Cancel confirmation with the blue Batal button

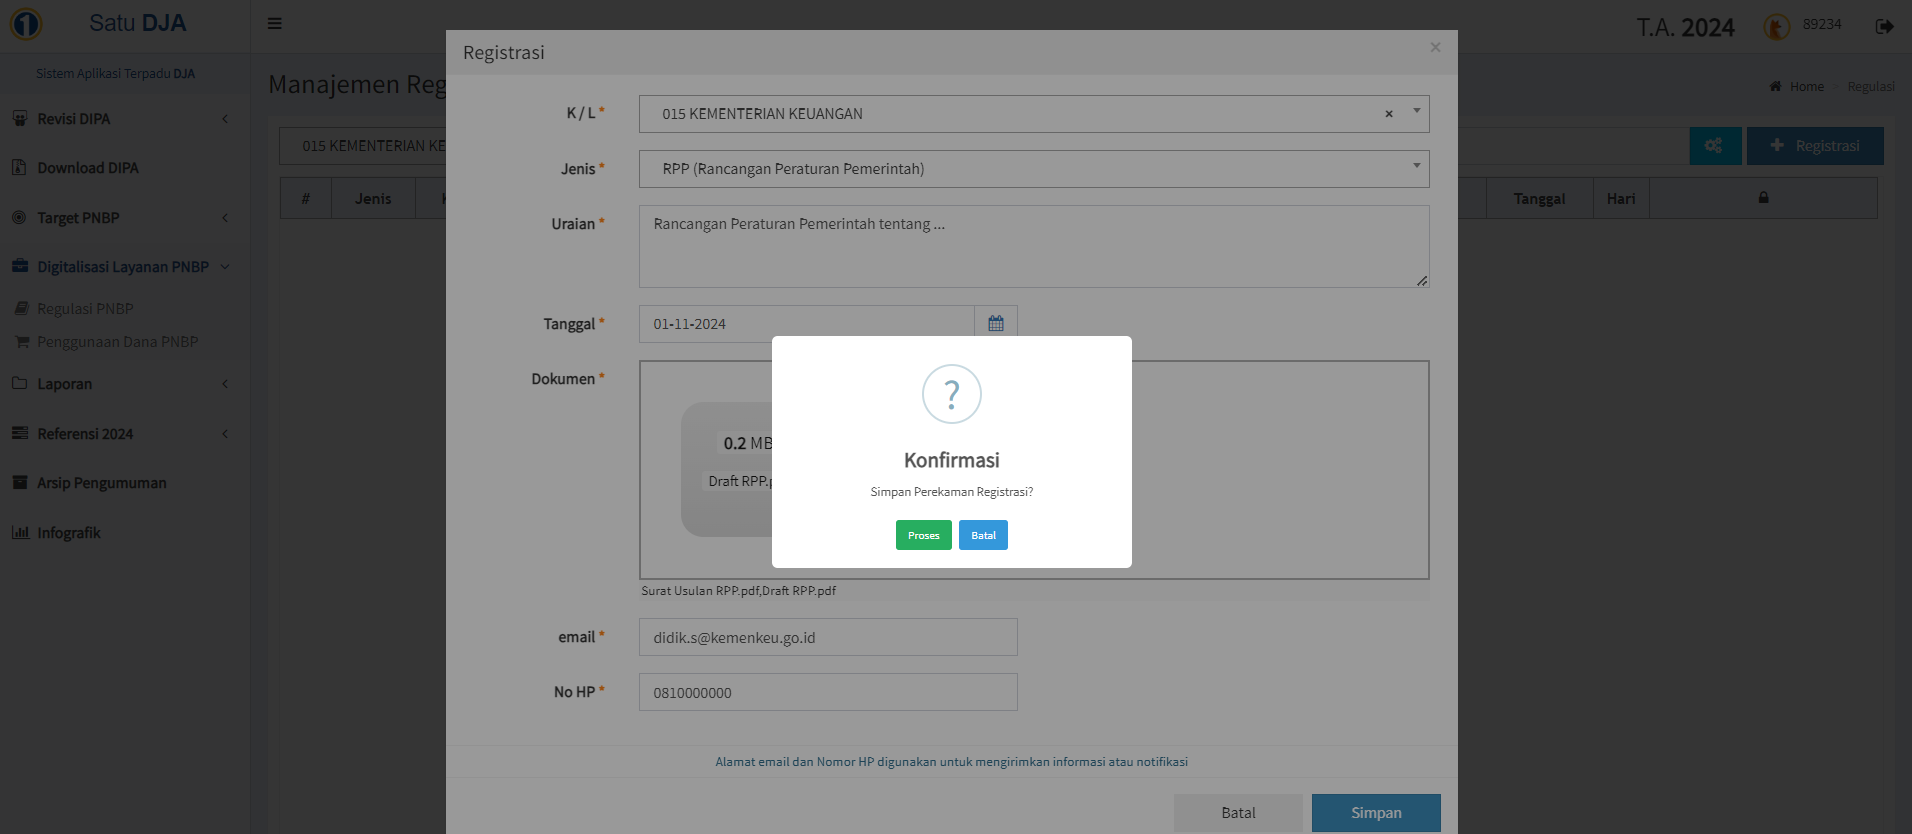pos(983,535)
